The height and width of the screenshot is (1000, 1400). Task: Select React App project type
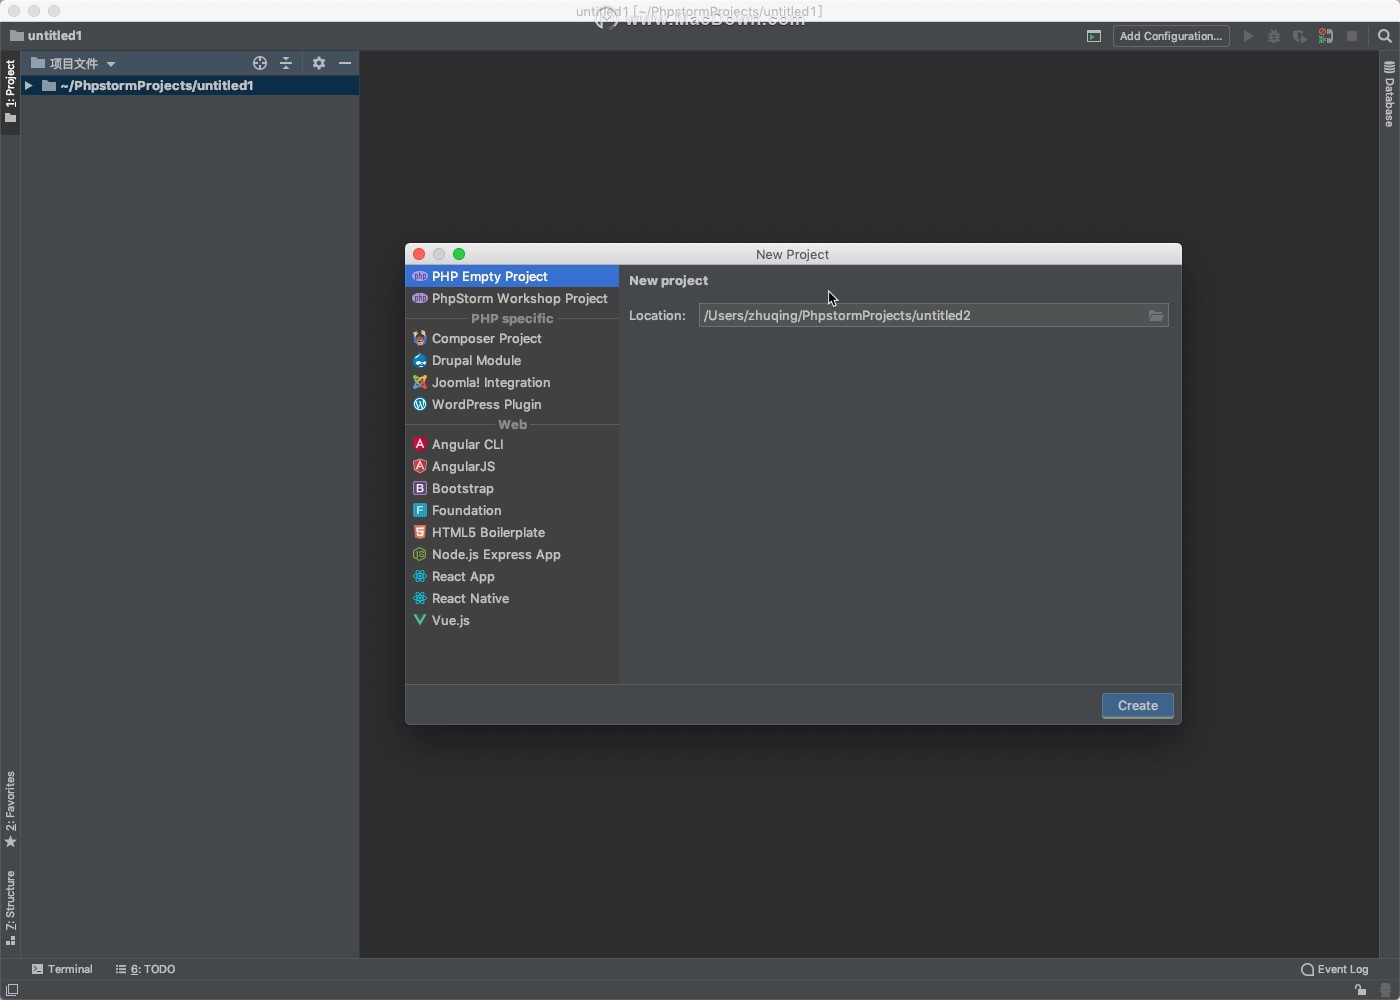click(512, 576)
